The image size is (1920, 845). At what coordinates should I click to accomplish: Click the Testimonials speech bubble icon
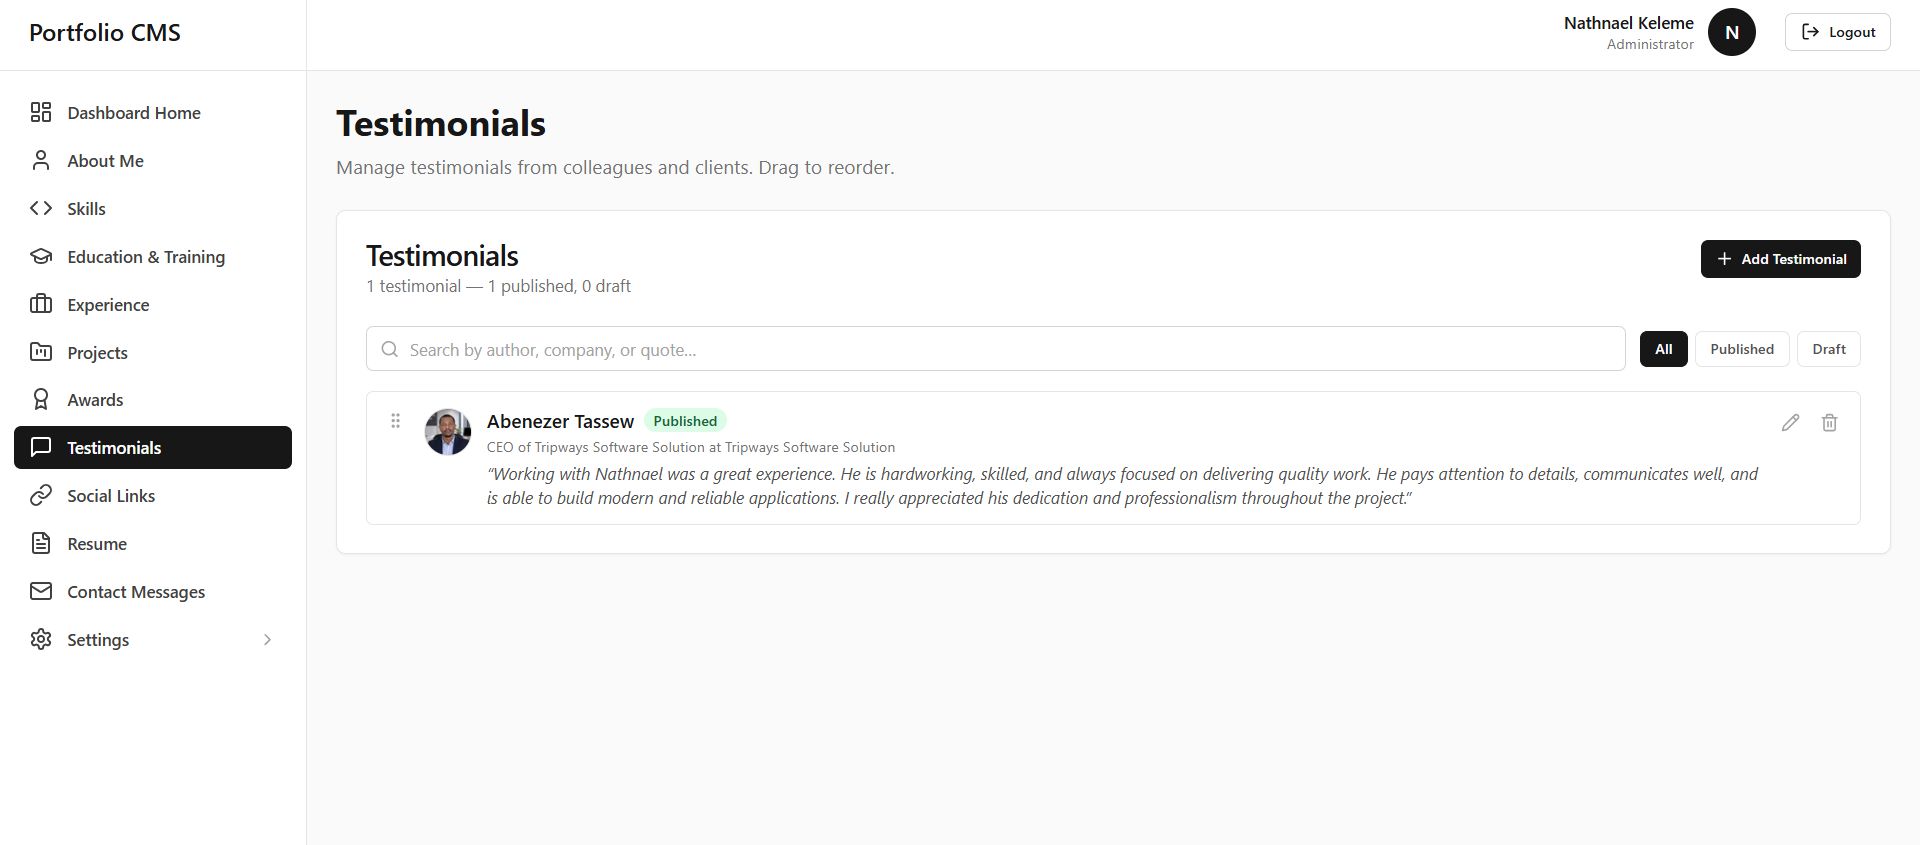(41, 447)
